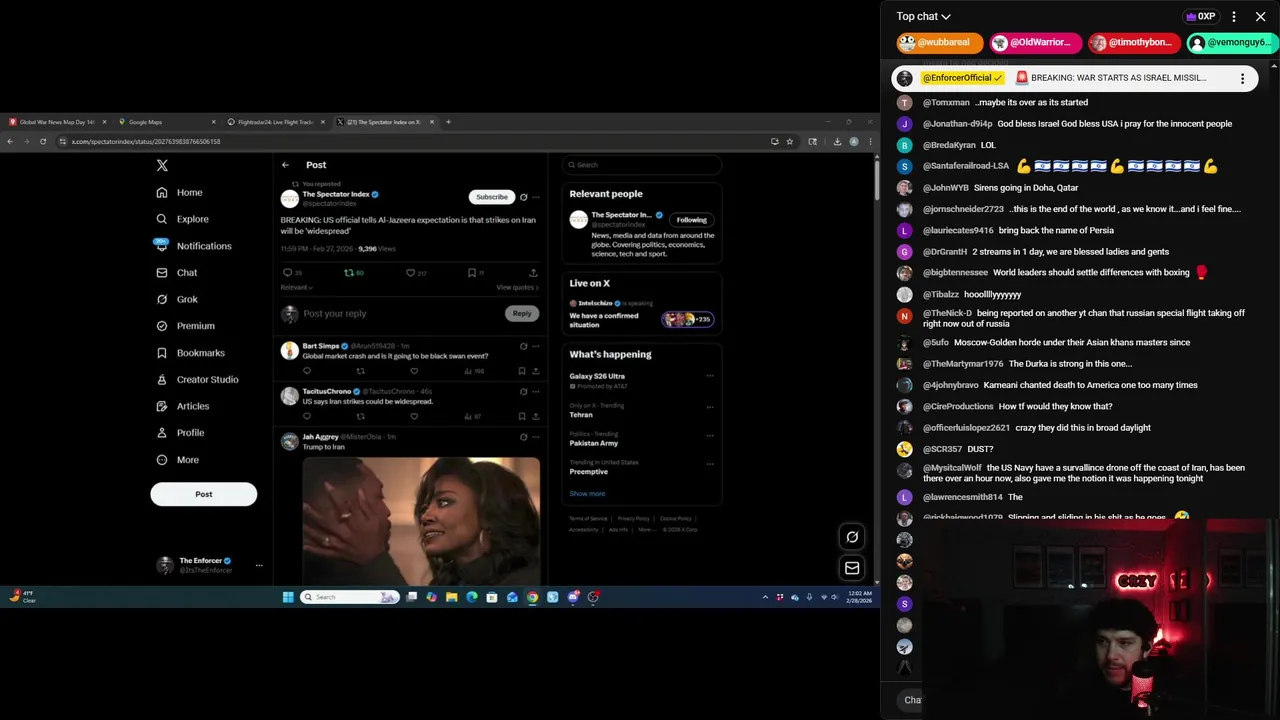Toggle like on main post
Screen dimensions: 1280x720
click(410, 272)
